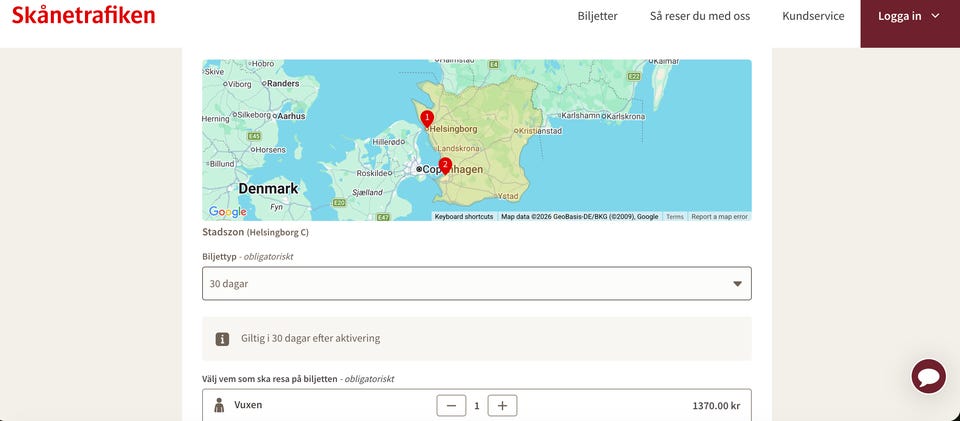Click the adult person icon next to Vuxen
Screen dimensions: 960x421
[219, 406]
